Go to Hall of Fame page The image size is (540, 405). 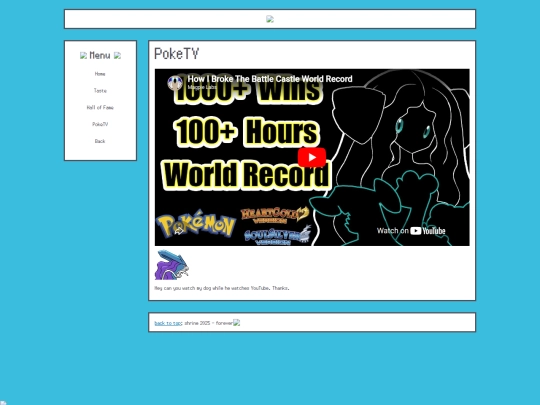pos(100,107)
